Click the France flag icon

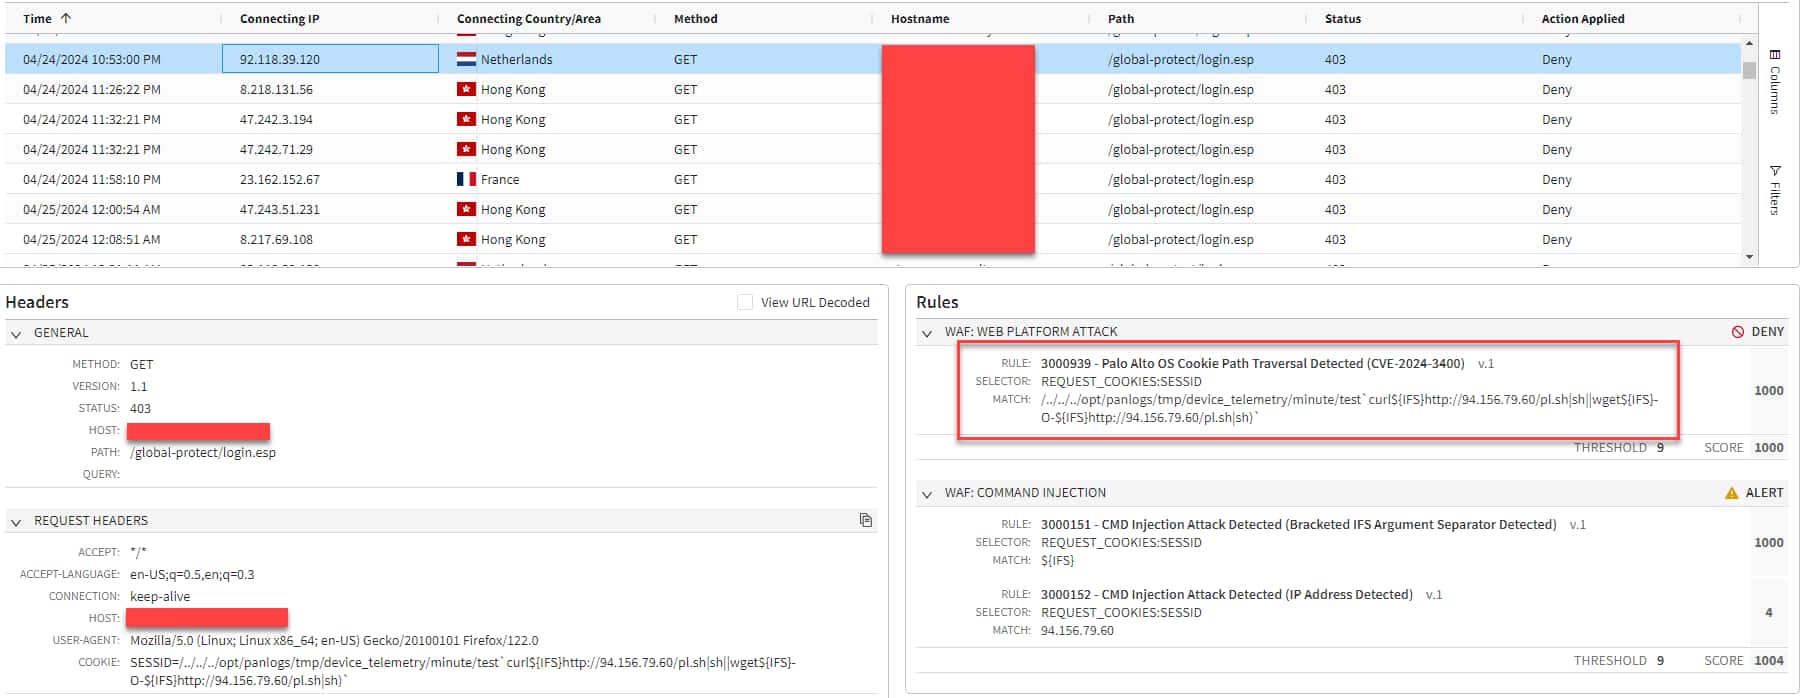pos(466,179)
